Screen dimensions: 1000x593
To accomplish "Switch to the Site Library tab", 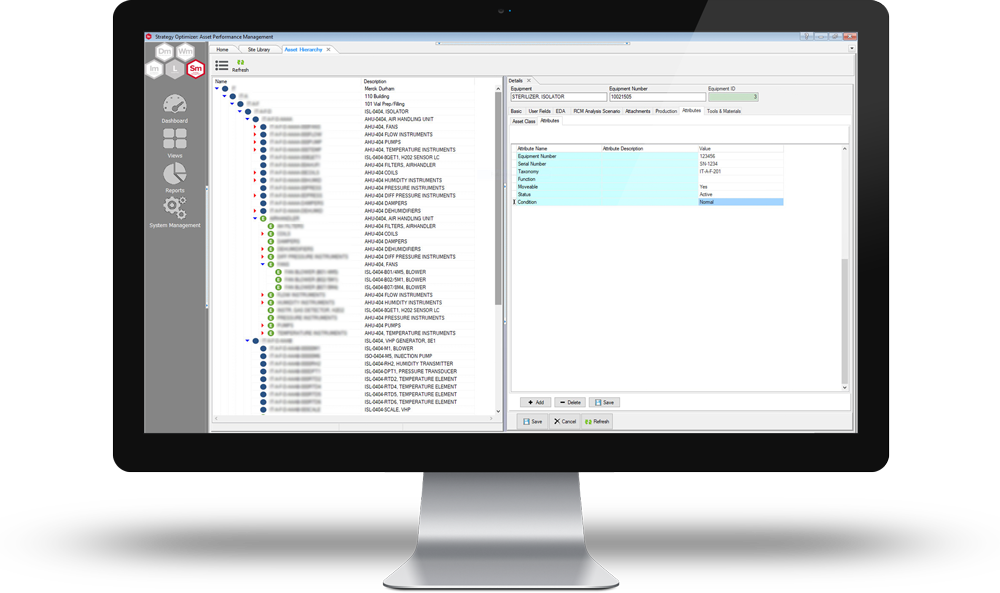I will pos(258,50).
